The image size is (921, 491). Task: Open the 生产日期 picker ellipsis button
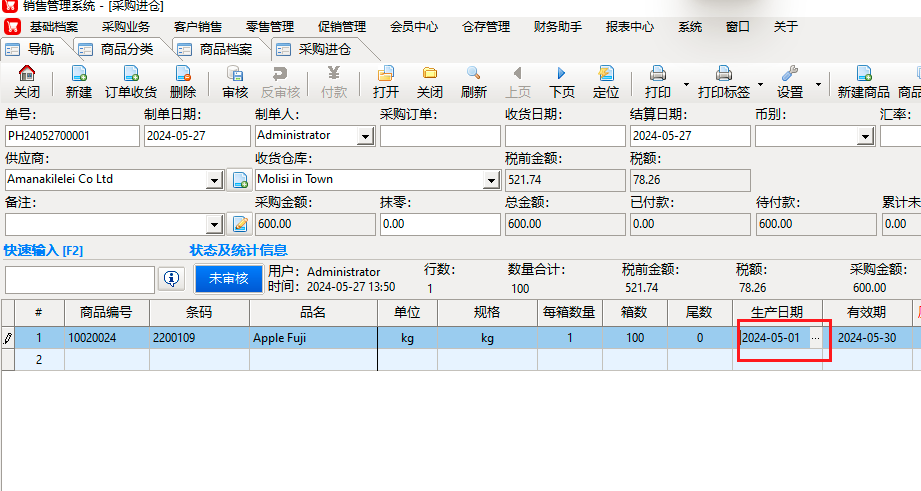click(815, 338)
